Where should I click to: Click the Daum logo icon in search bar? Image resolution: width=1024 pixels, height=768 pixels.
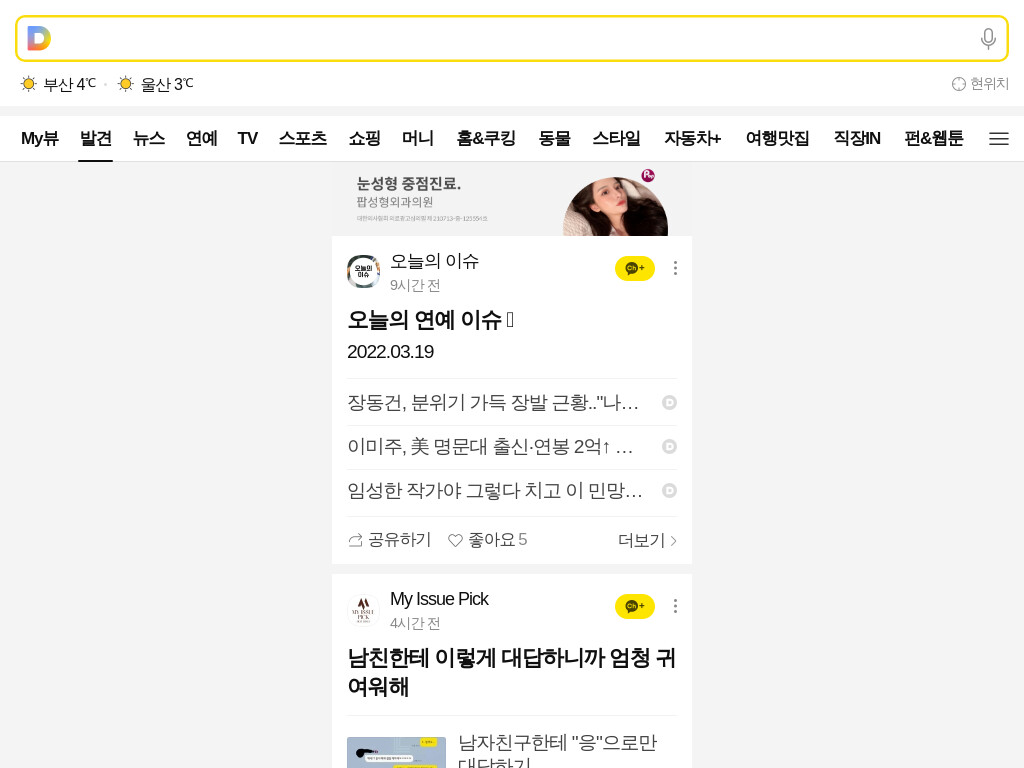click(x=39, y=39)
